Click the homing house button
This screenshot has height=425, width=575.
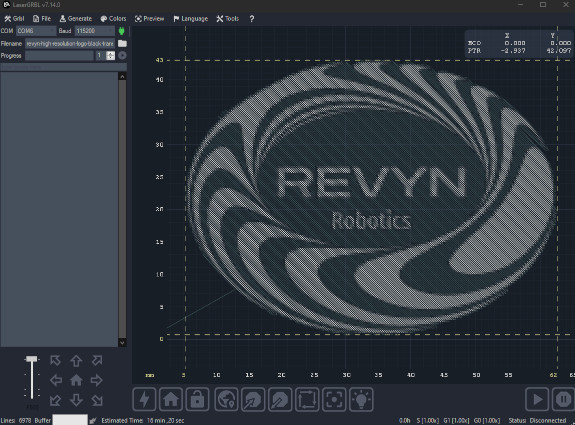tap(171, 399)
